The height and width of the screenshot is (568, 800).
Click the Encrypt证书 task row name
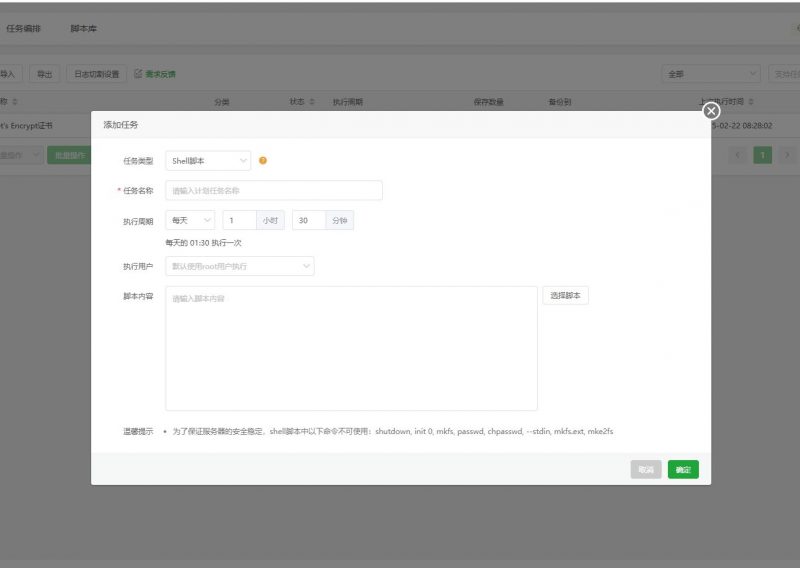tap(27, 126)
